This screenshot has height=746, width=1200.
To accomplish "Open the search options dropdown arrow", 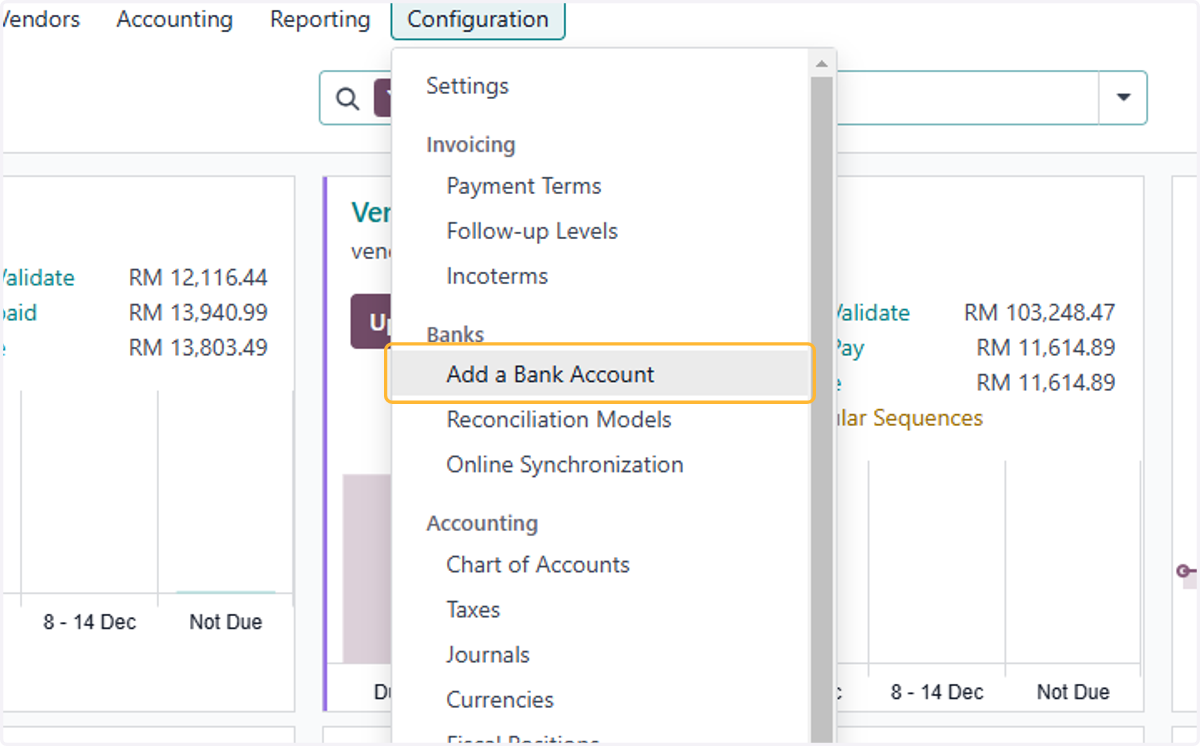I will tap(1123, 98).
